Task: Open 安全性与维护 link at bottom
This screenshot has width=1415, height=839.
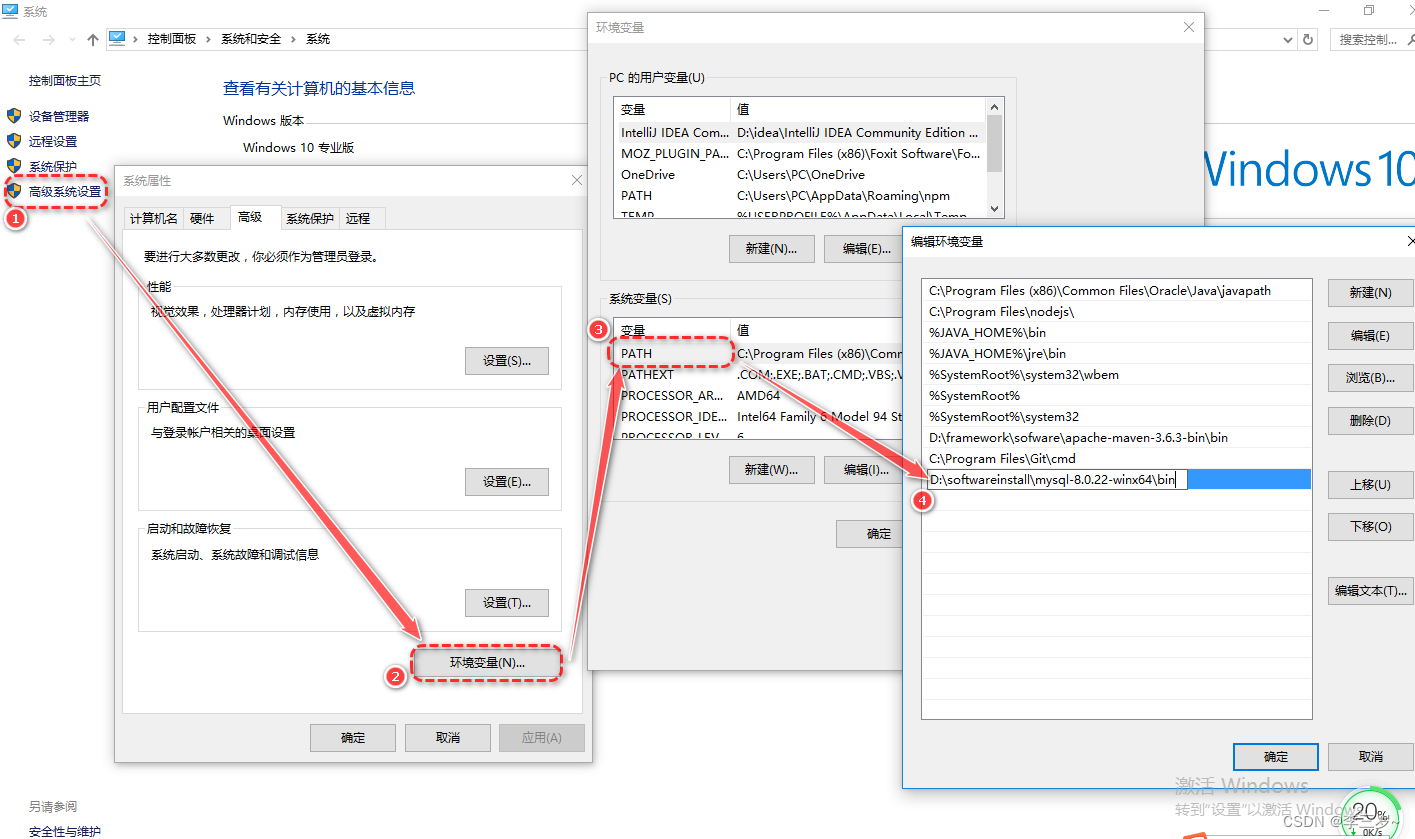Action: (65, 831)
